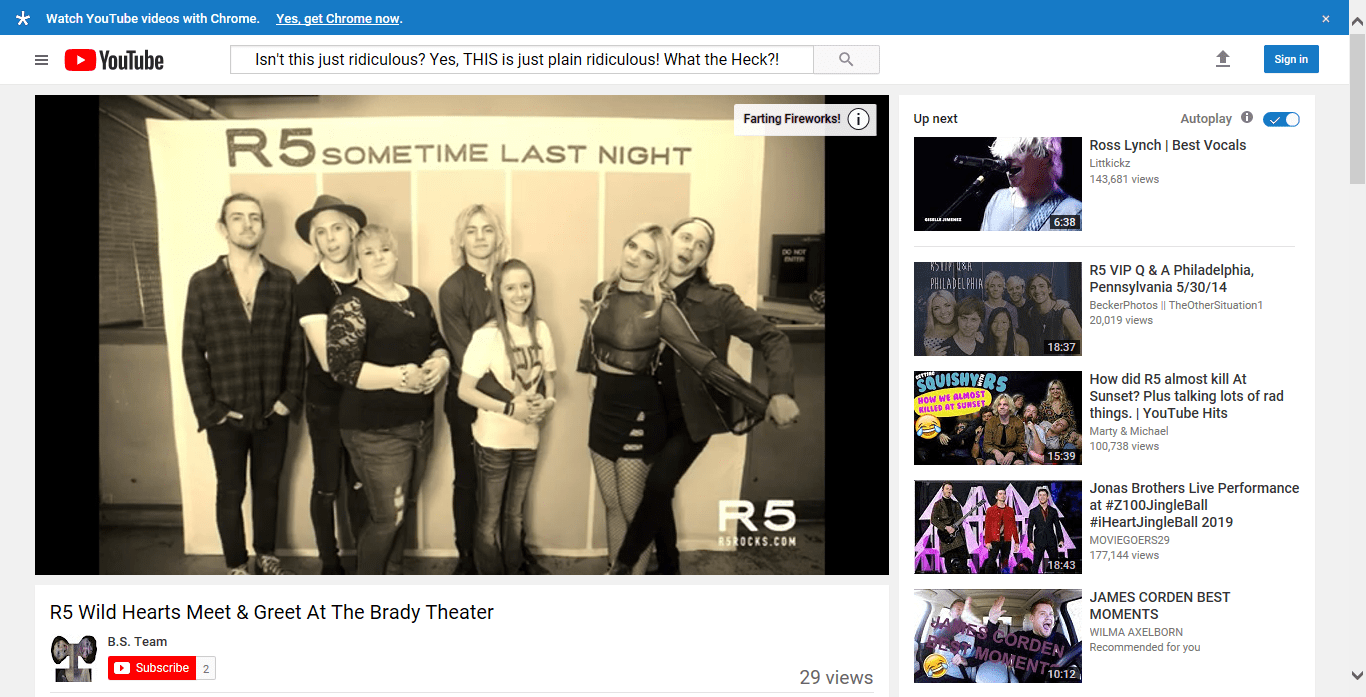Open the 'Yes, get Chrome now' link

coord(337,18)
